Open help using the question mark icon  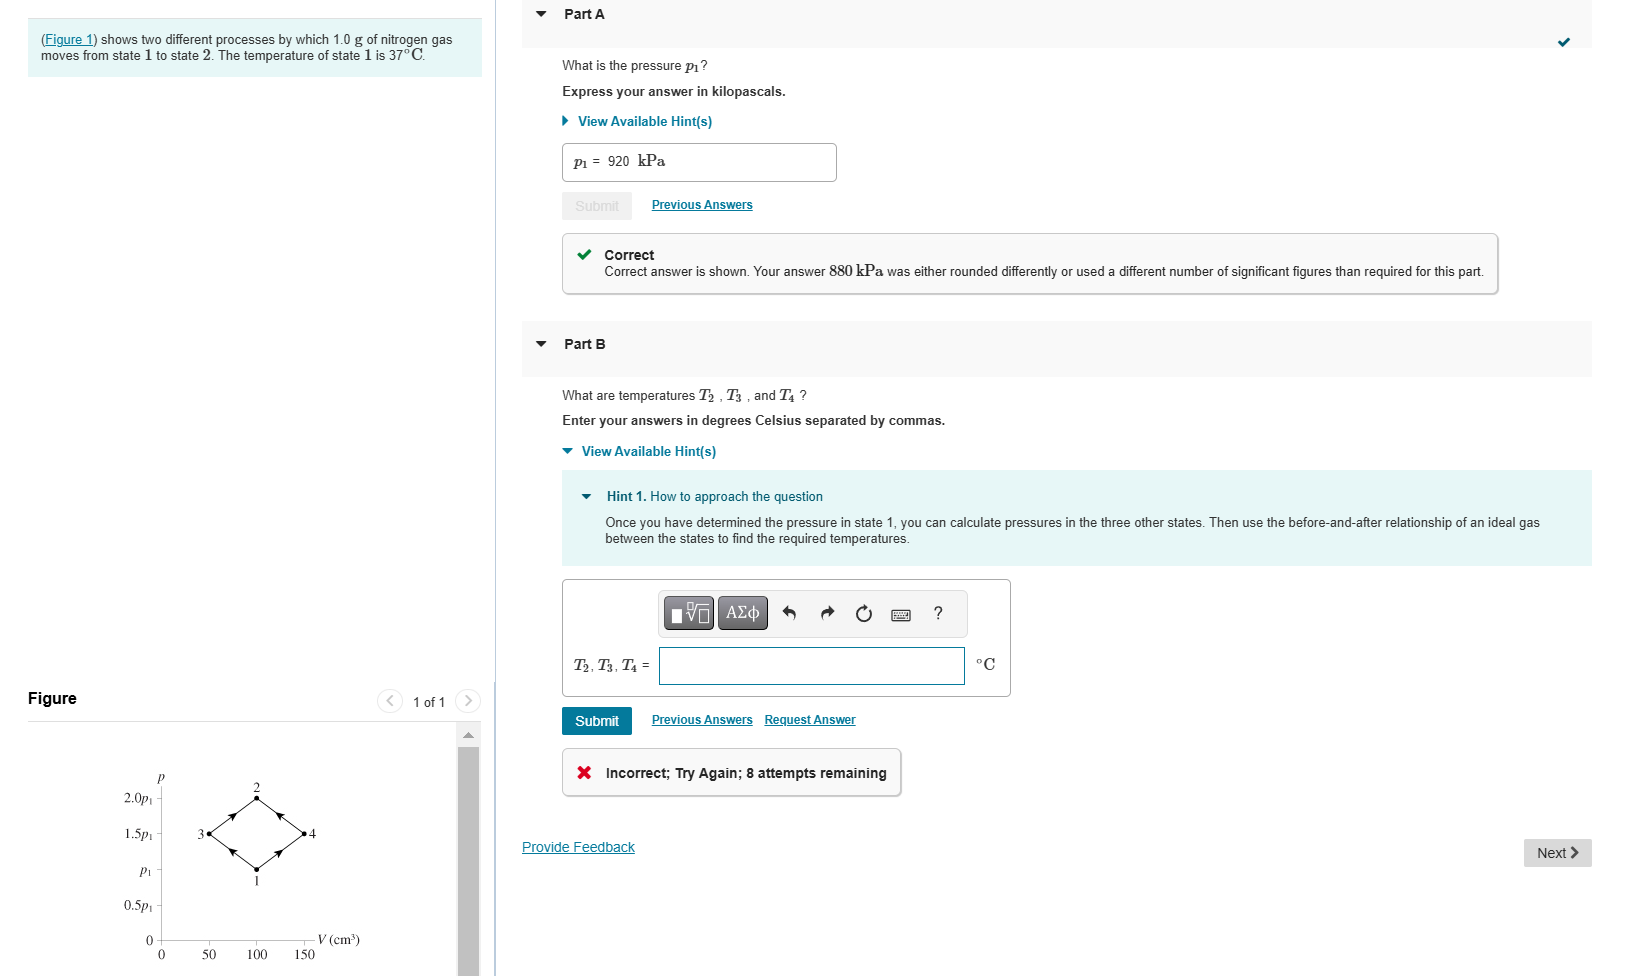(x=937, y=613)
